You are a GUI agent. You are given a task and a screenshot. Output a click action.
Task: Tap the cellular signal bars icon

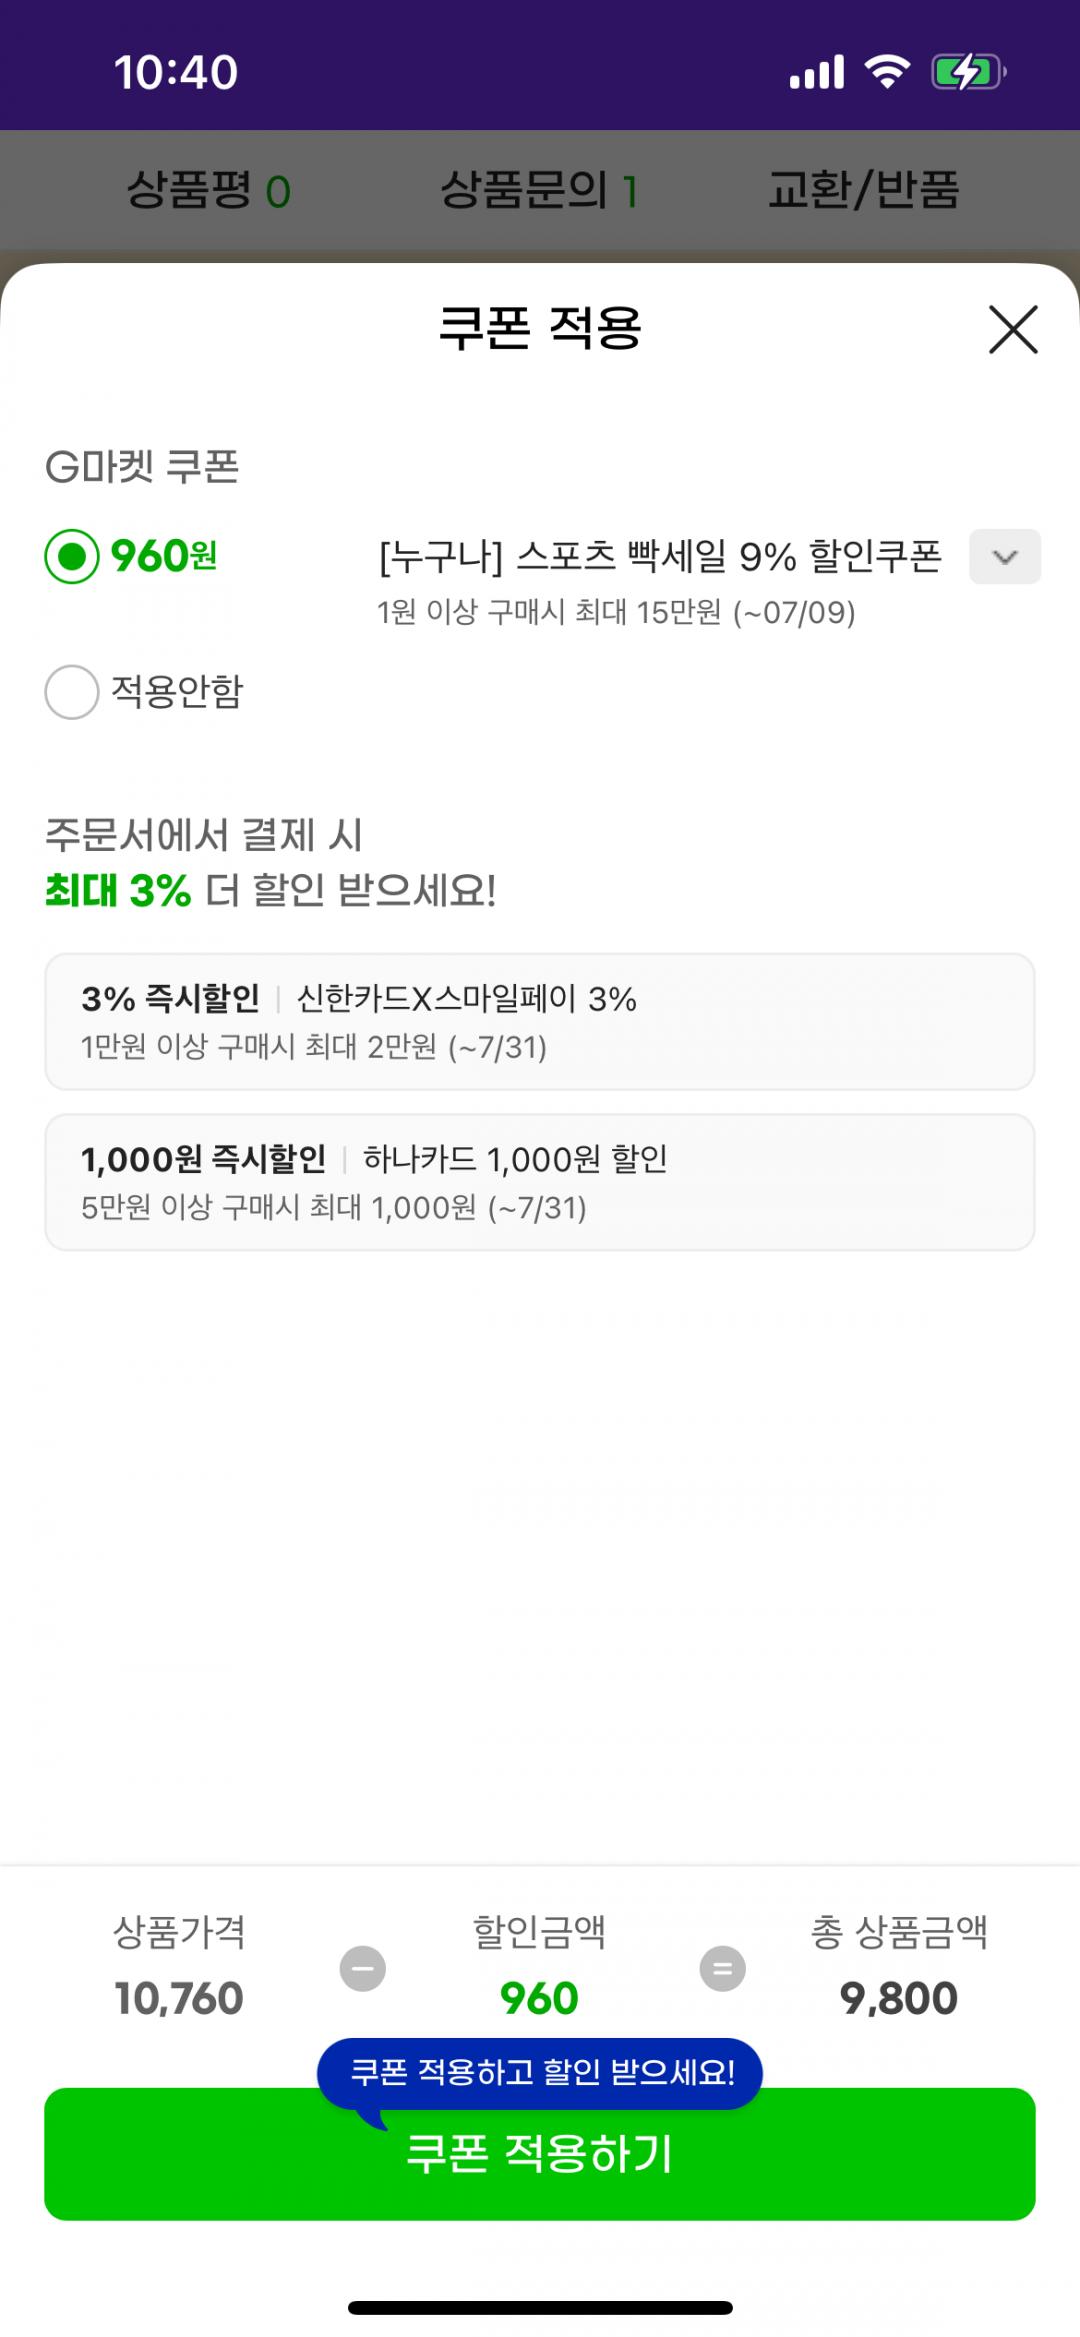pyautogui.click(x=816, y=72)
